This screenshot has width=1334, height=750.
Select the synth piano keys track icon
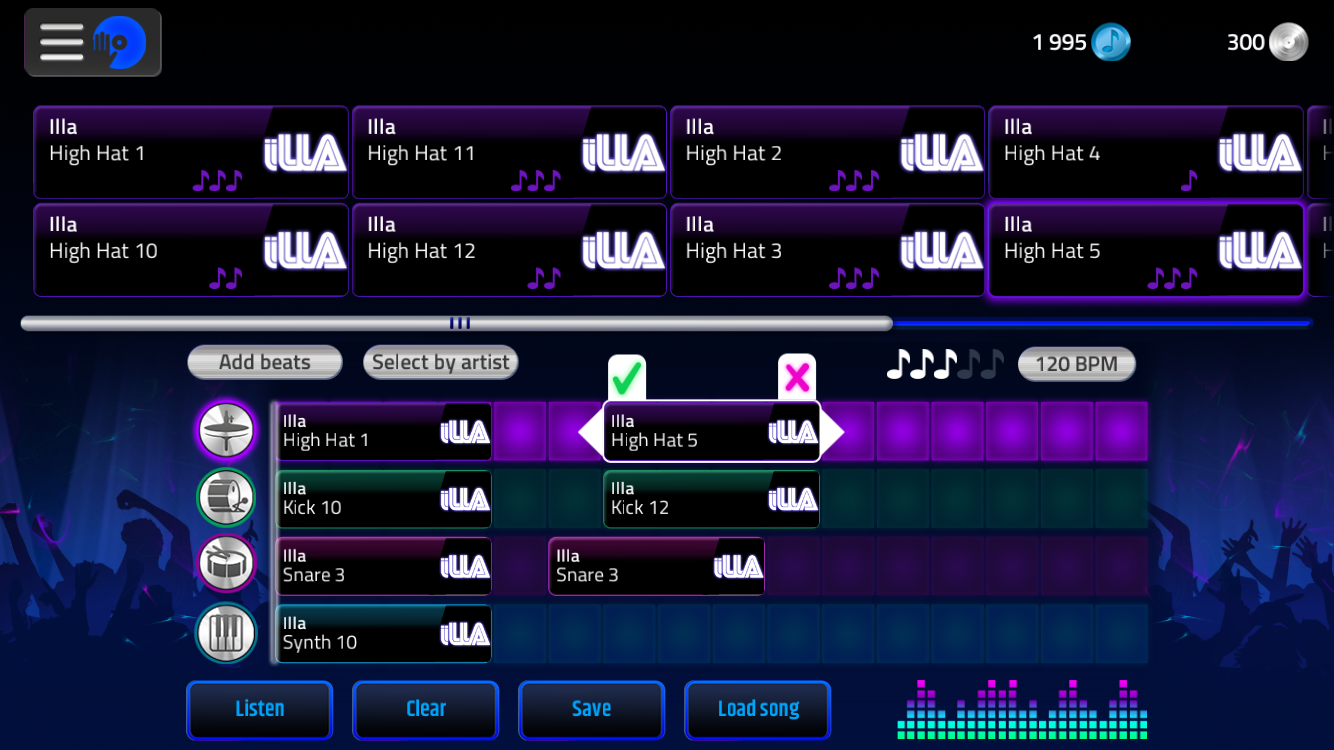coord(226,633)
